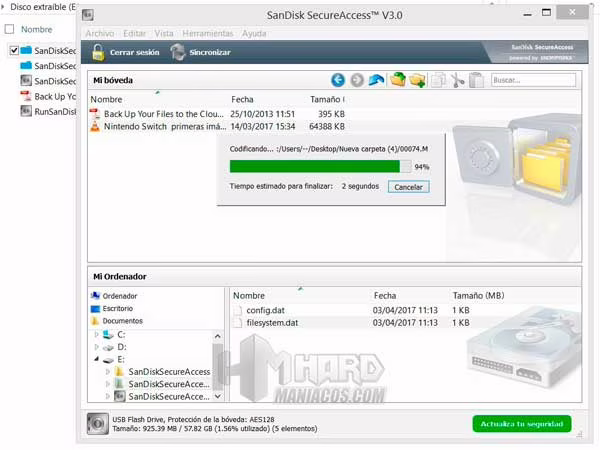Click the Documentos folder icon
Viewport: 600px width, 450px height.
95,321
